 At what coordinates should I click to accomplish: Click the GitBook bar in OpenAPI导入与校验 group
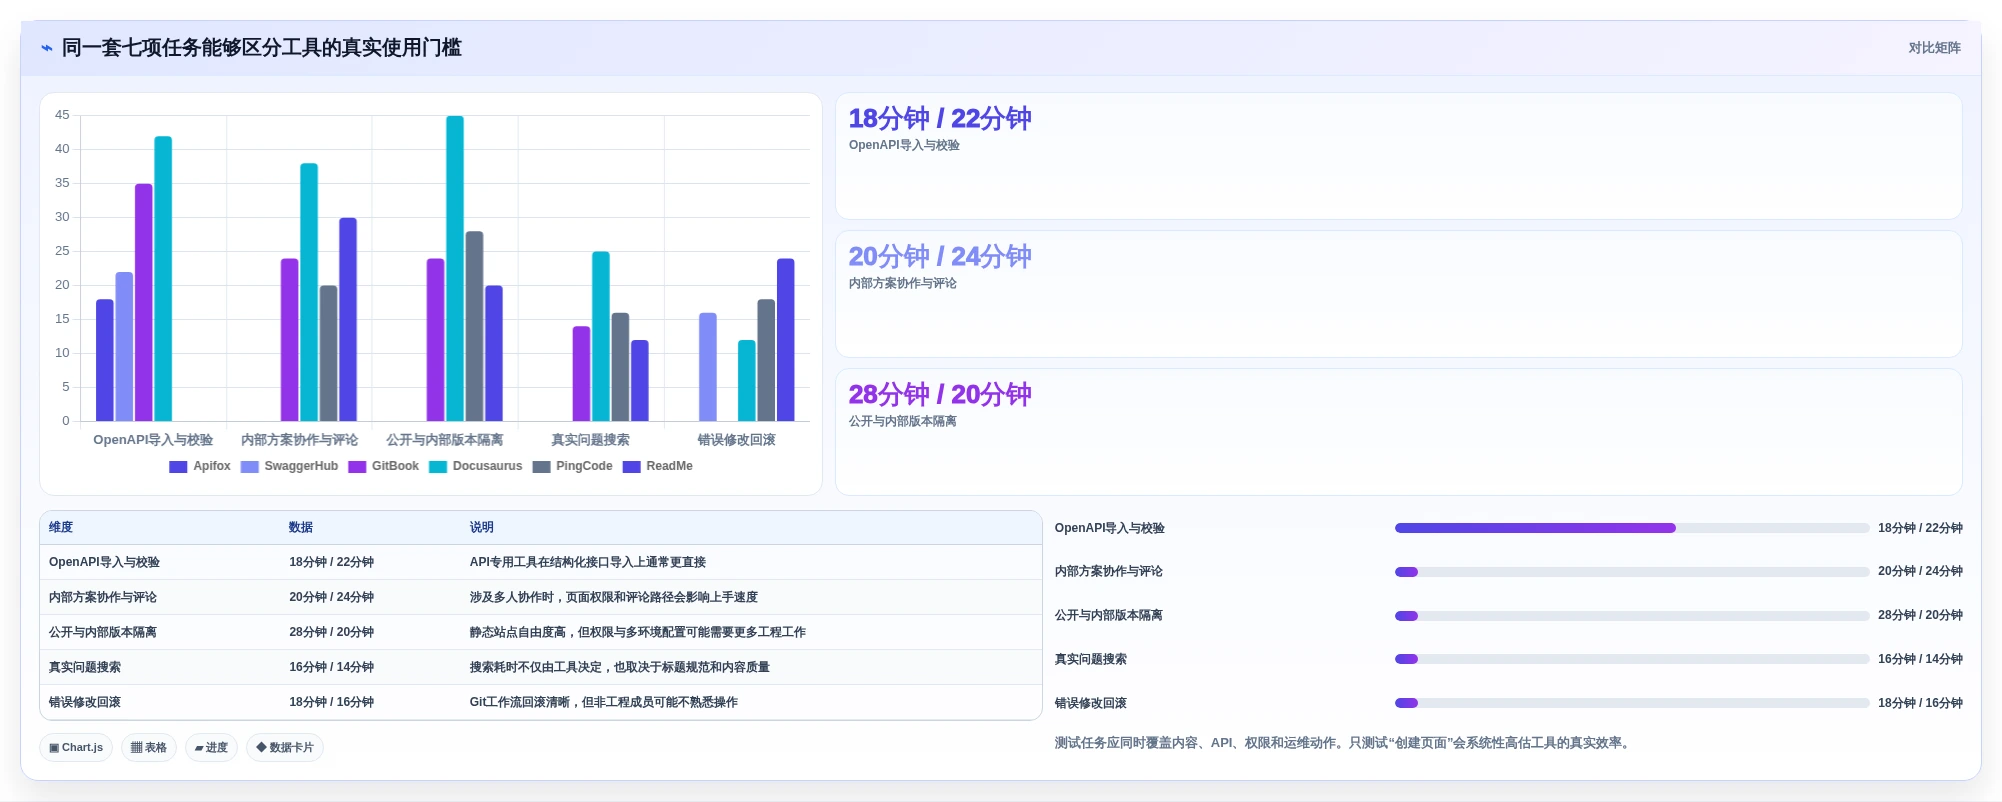point(144,302)
